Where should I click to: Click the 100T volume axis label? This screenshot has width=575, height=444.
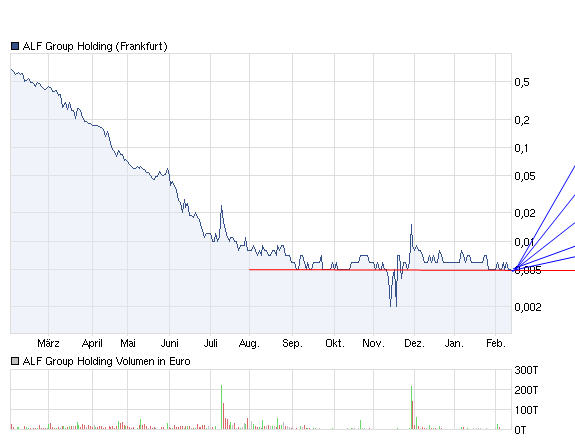526,410
